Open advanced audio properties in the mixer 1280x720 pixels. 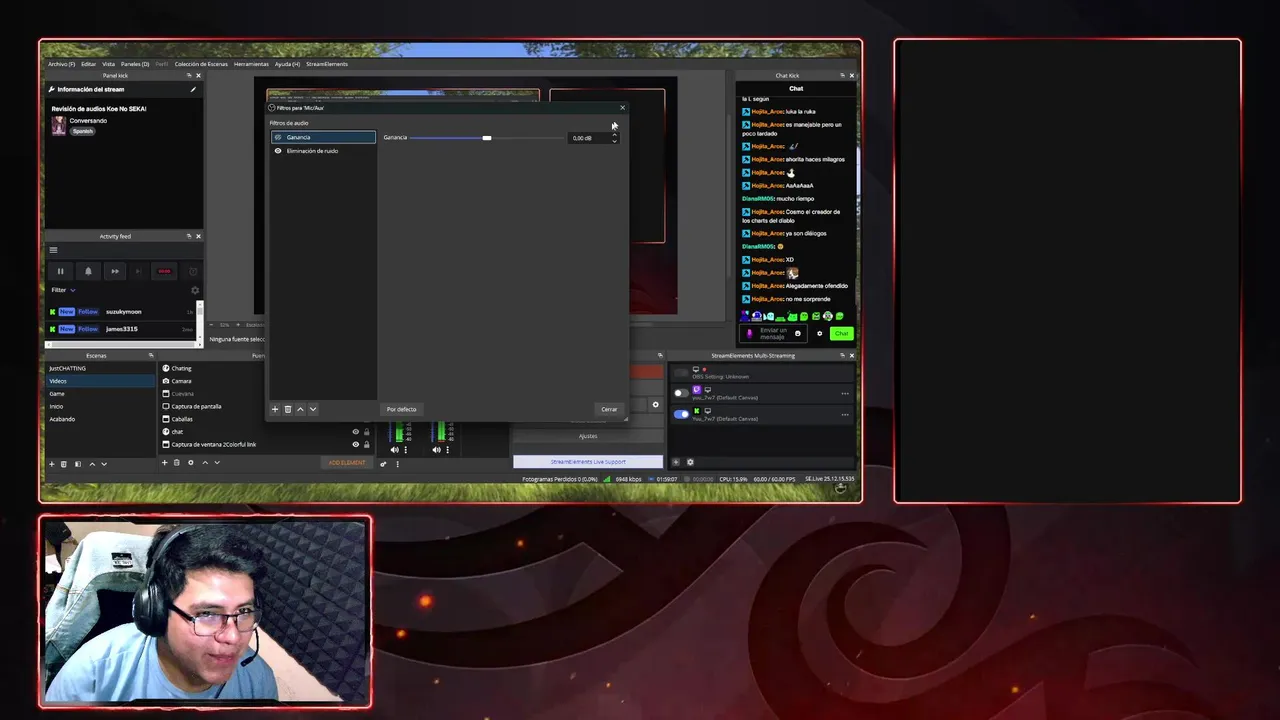coord(383,463)
